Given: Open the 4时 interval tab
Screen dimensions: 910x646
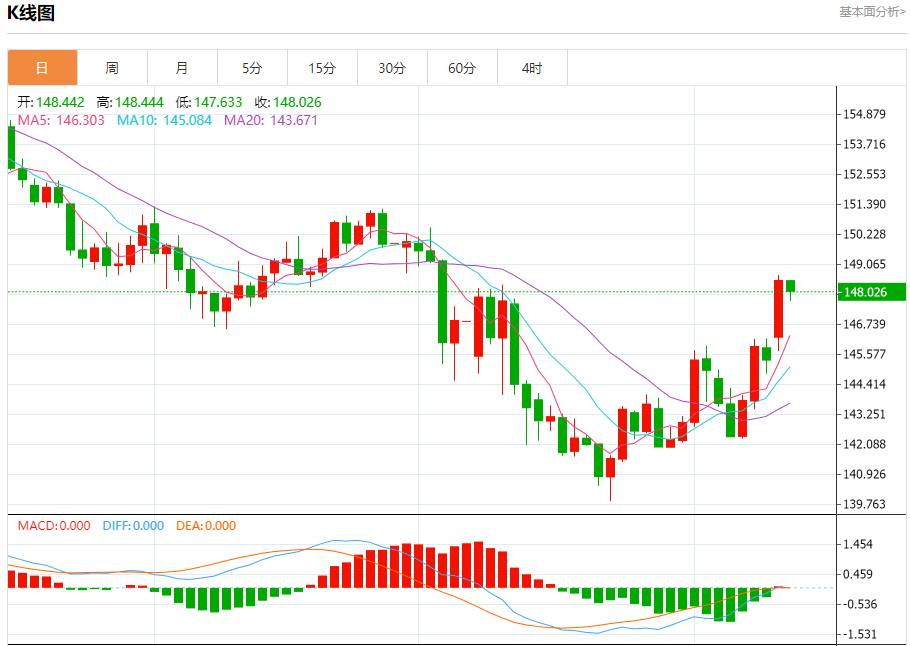Looking at the screenshot, I should [x=532, y=68].
